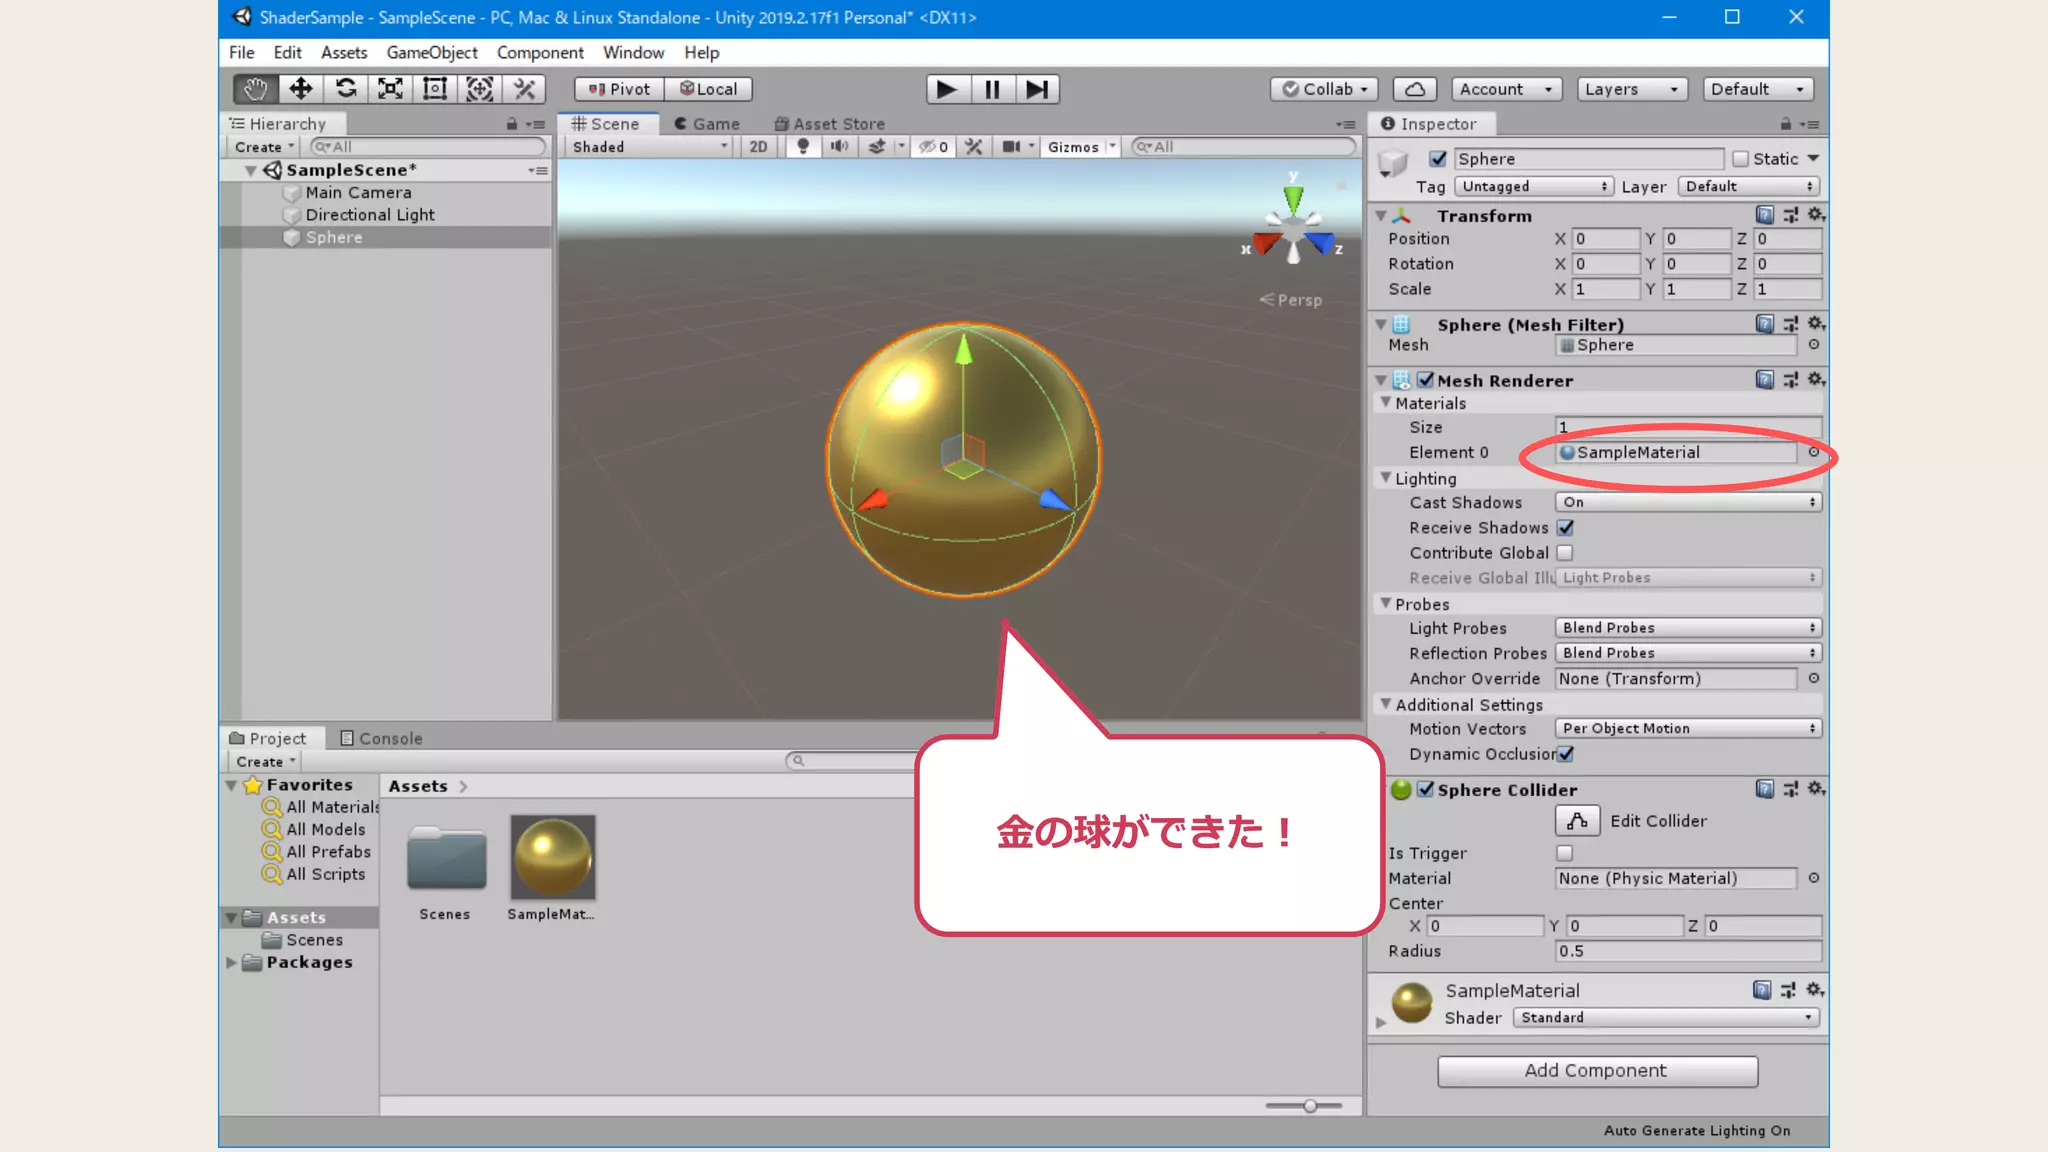This screenshot has width=2048, height=1152.
Task: Select the SampleMaterial asset thumbnail
Action: (553, 857)
